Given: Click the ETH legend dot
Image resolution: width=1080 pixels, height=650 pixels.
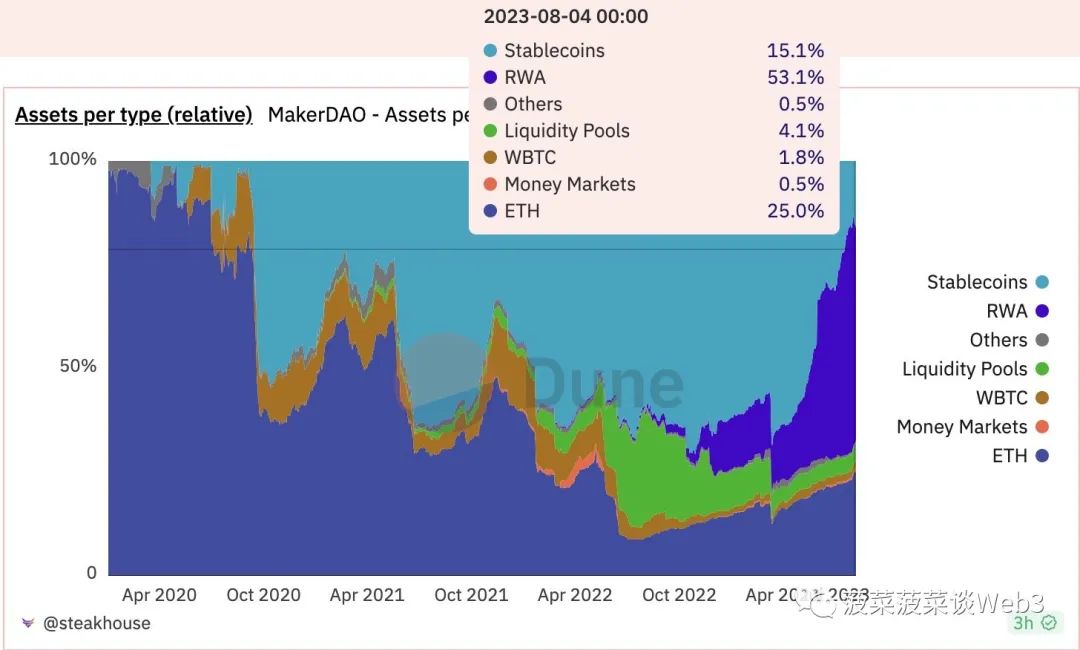Looking at the screenshot, I should (1042, 457).
